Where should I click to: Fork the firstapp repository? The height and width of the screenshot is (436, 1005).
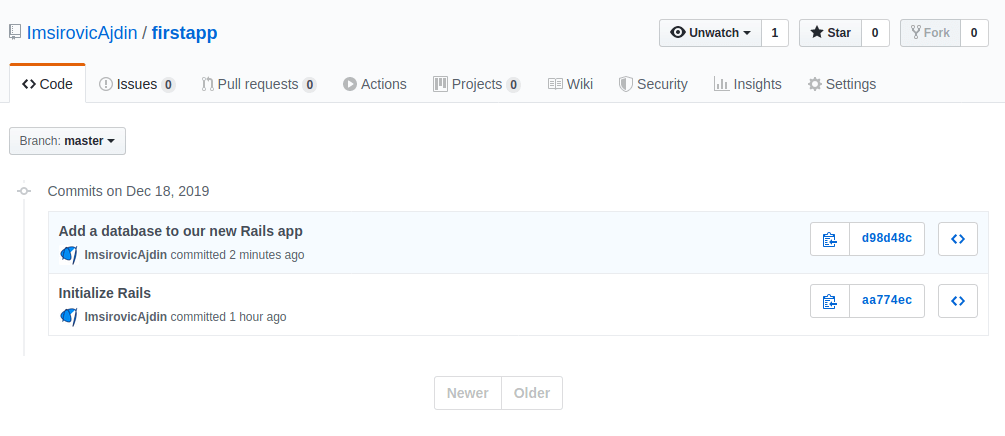coord(930,33)
